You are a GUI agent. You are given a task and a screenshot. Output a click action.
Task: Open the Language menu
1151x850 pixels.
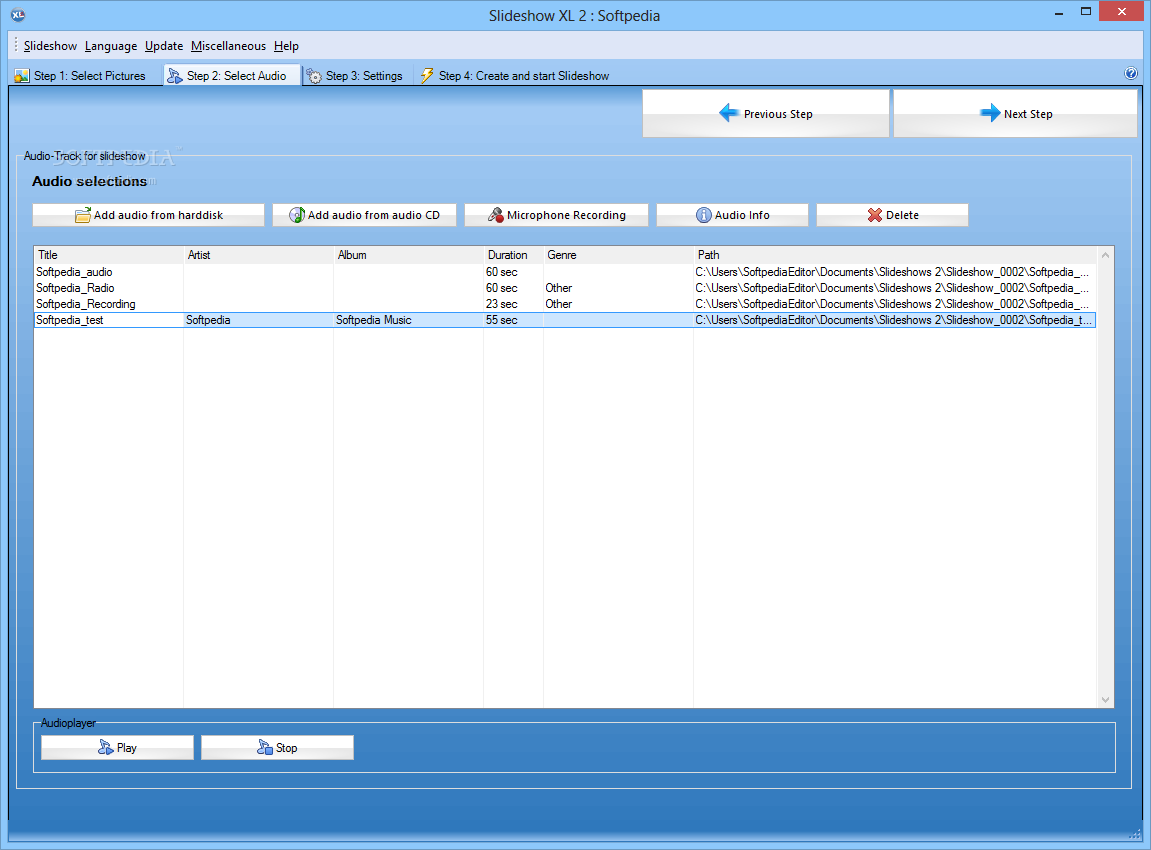click(x=111, y=46)
